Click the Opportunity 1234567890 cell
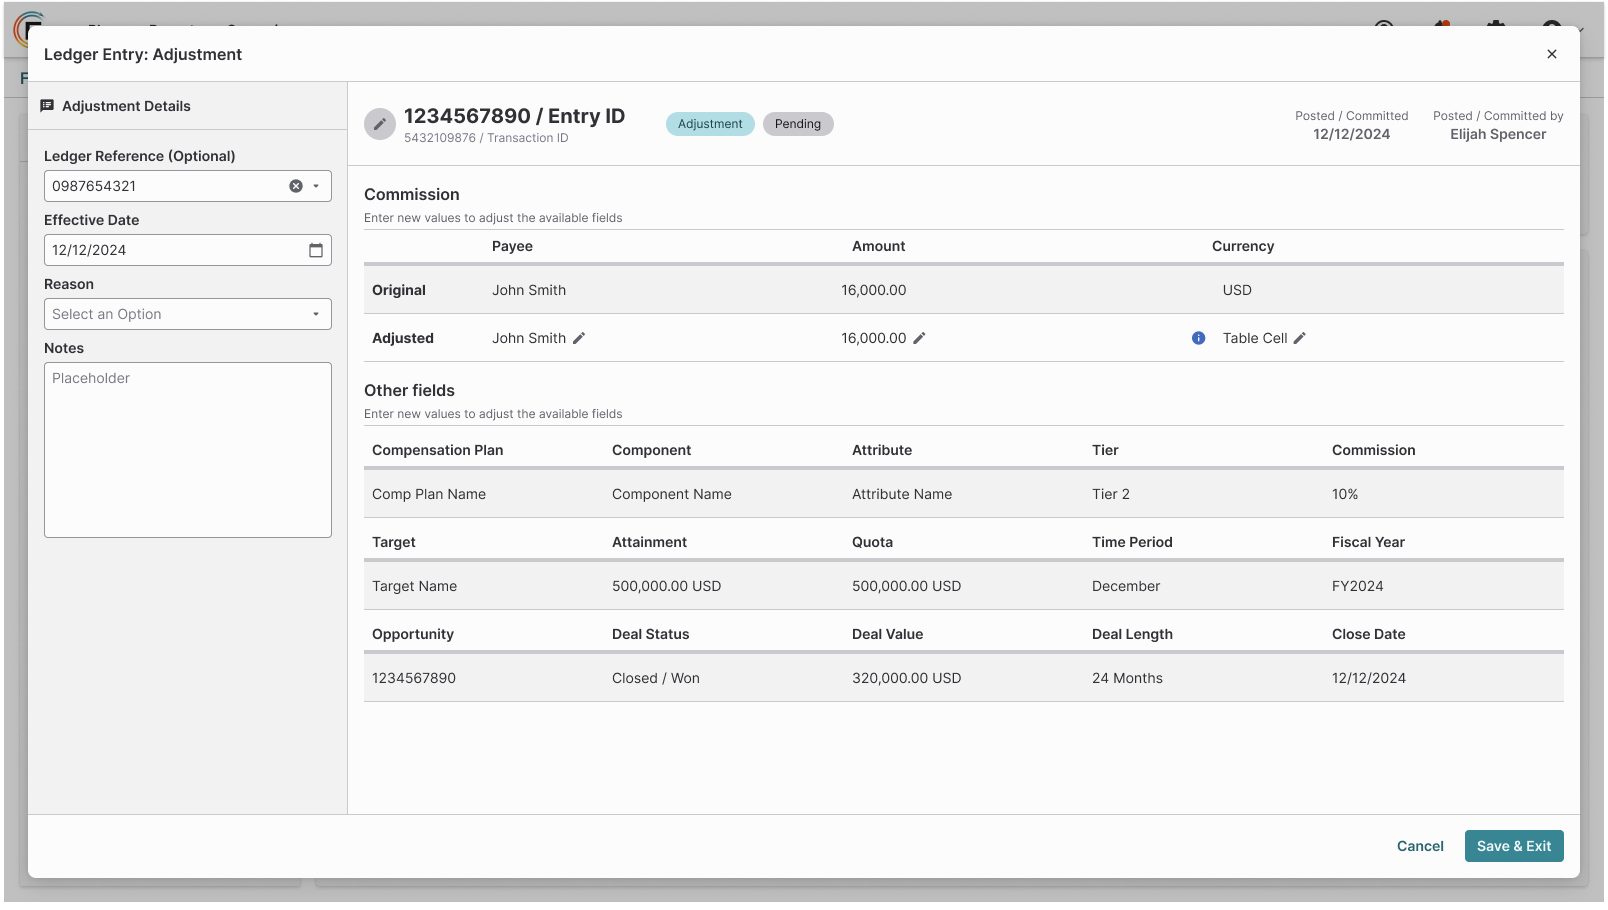Viewport: 1608px width, 910px height. [414, 678]
